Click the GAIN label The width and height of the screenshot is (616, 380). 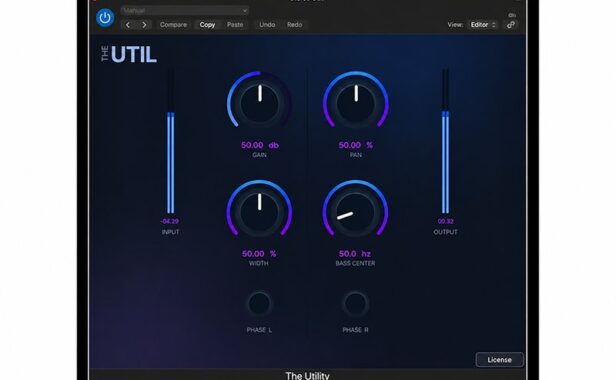click(259, 155)
